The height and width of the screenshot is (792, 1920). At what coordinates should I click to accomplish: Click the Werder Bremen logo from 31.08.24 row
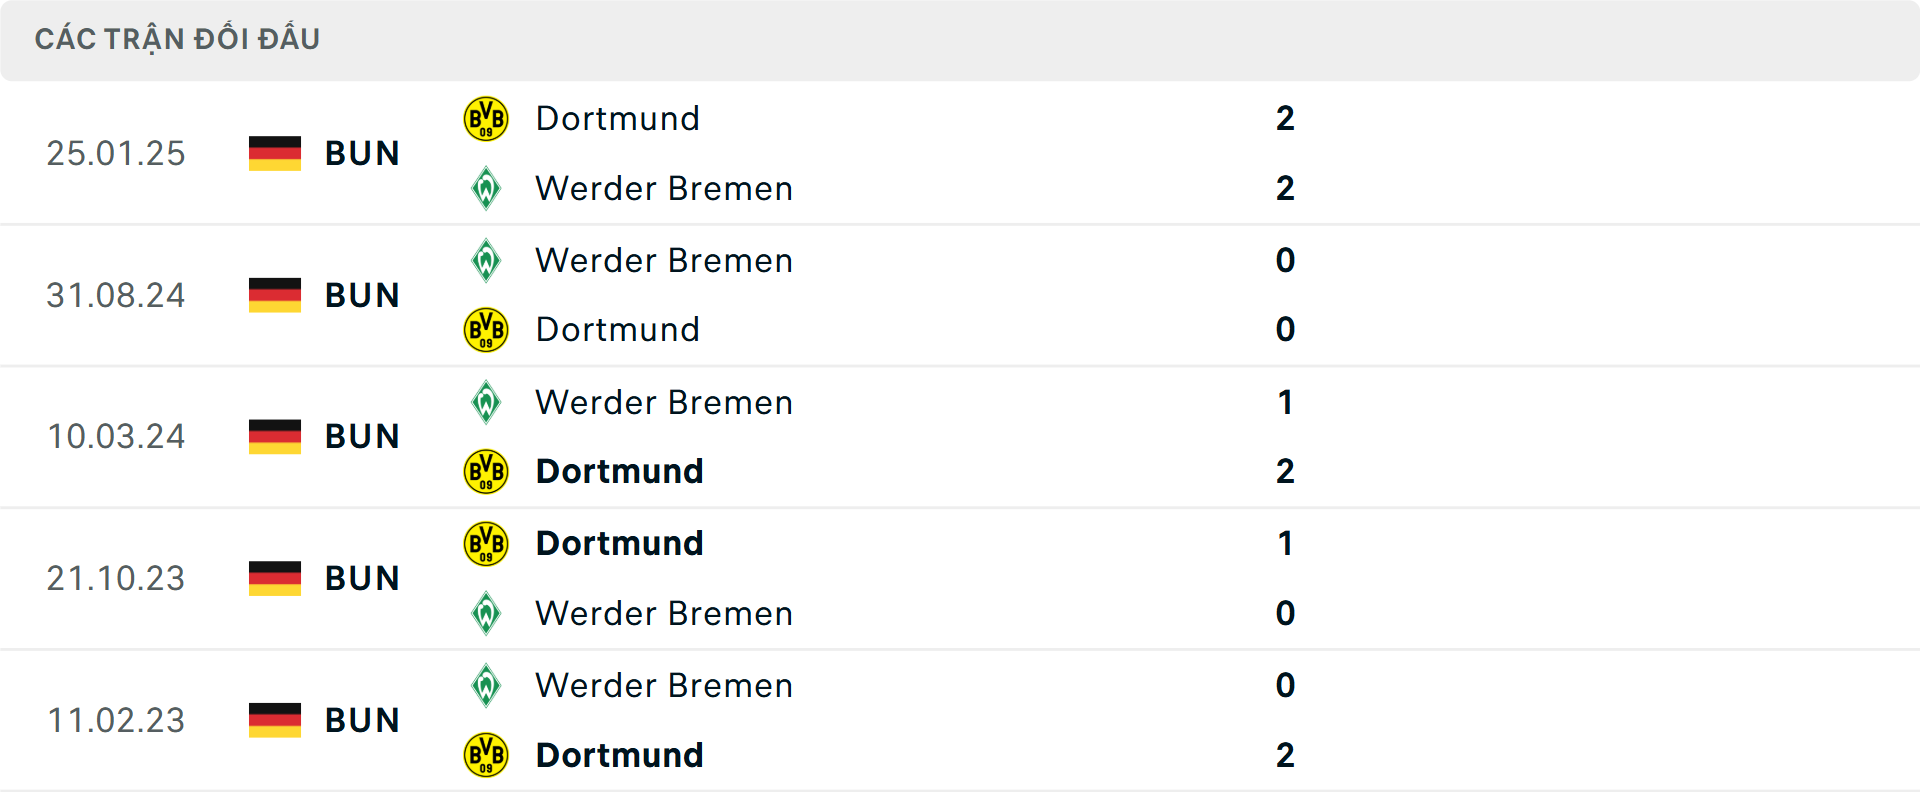coord(486,260)
